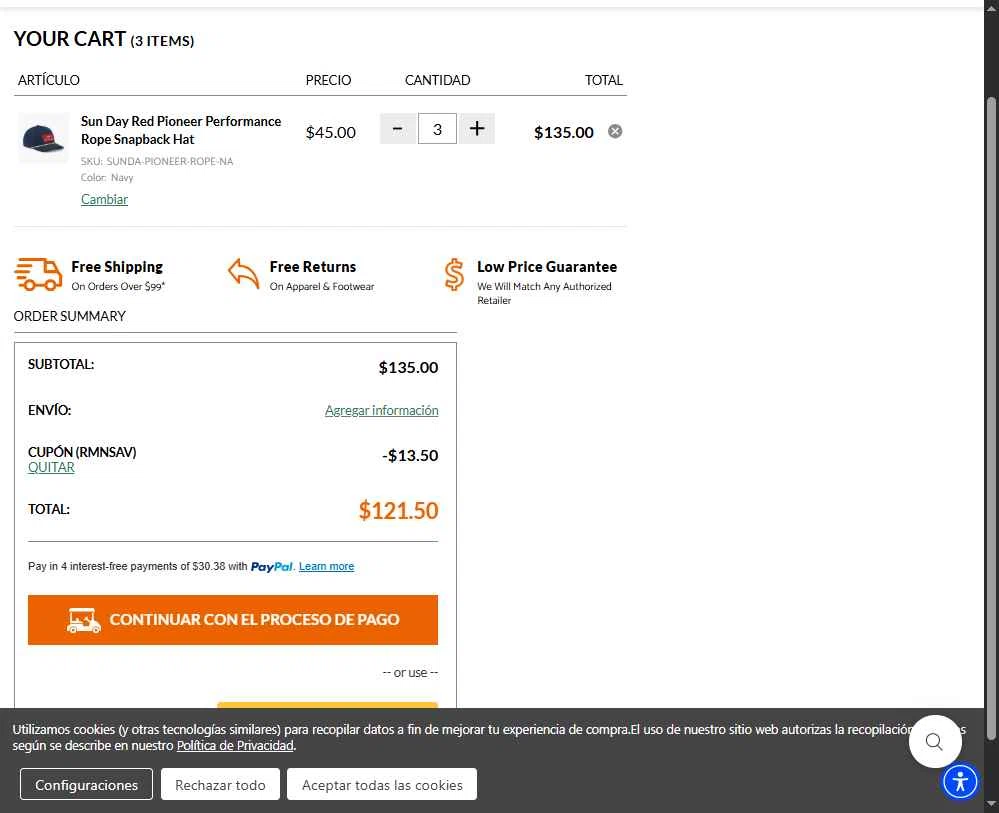Image resolution: width=999 pixels, height=813 pixels.
Task: Click the Free Returns arrow icon
Action: point(243,274)
